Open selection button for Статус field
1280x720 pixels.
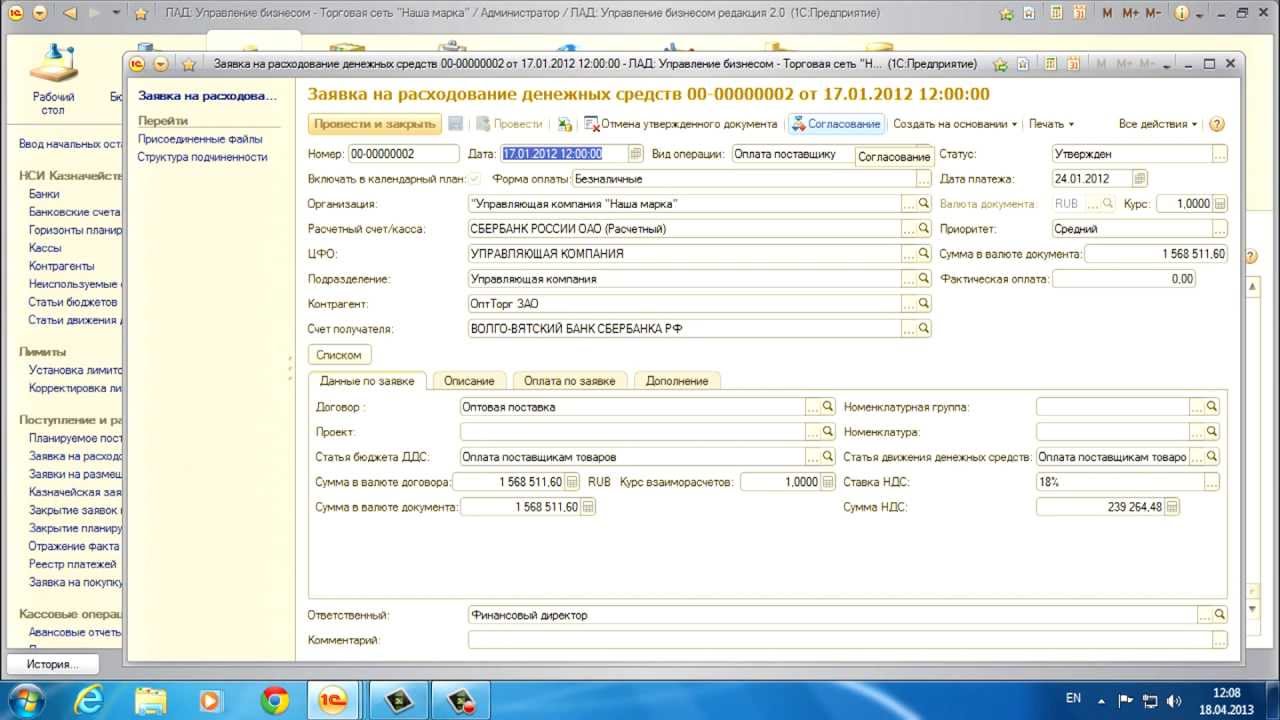1220,155
